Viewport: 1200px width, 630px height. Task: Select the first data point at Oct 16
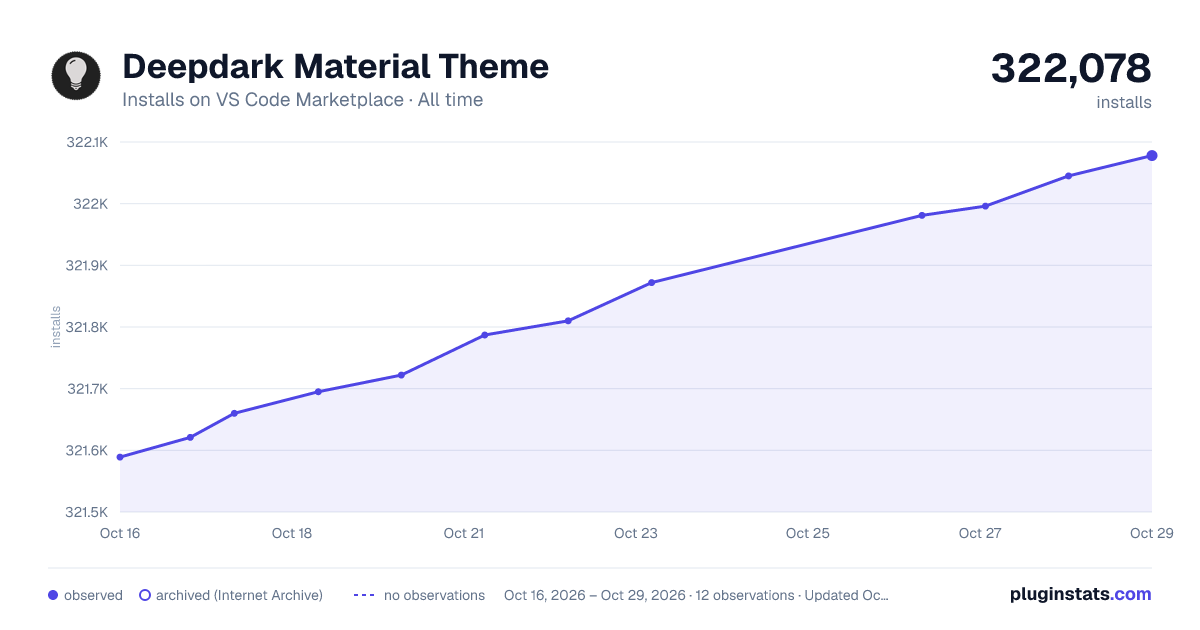pos(120,457)
